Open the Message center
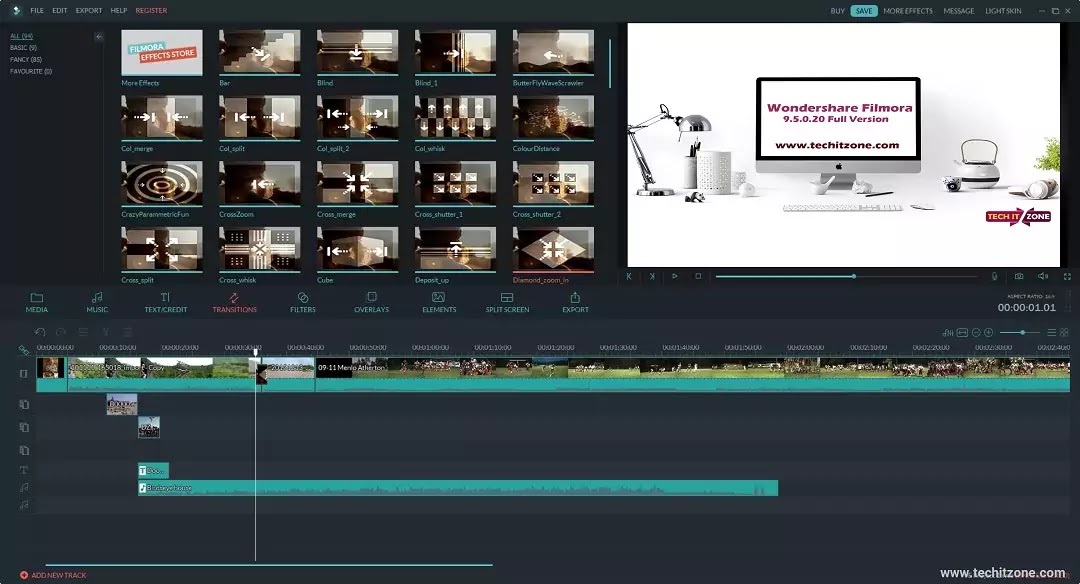The image size is (1080, 584). point(959,11)
